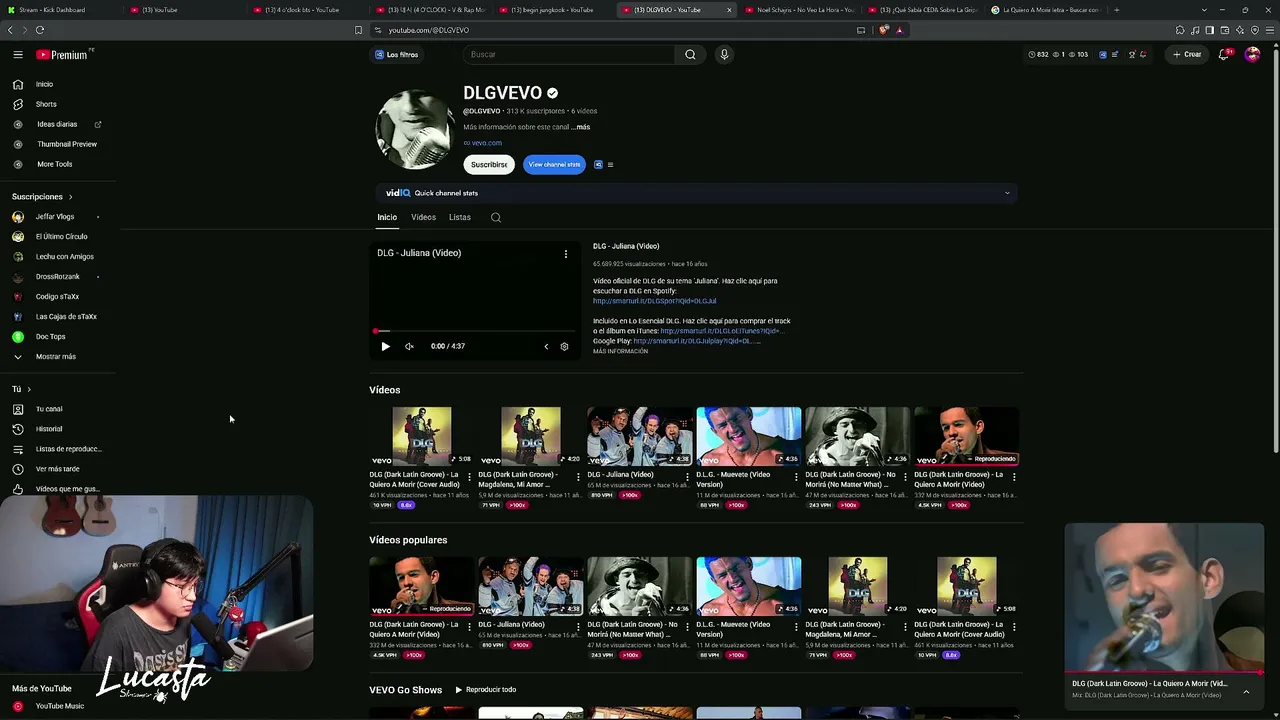Switch to the Videos channel tab

point(423,217)
